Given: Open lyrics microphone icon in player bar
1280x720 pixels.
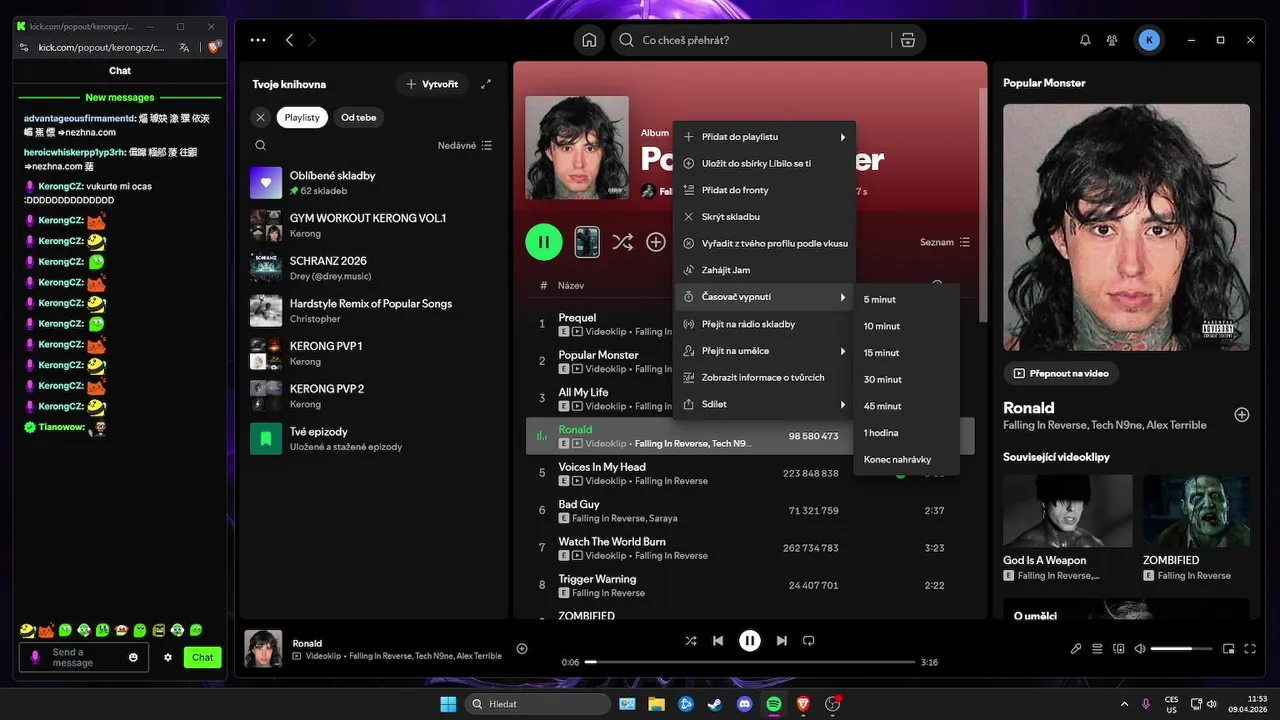Looking at the screenshot, I should pos(1076,649).
